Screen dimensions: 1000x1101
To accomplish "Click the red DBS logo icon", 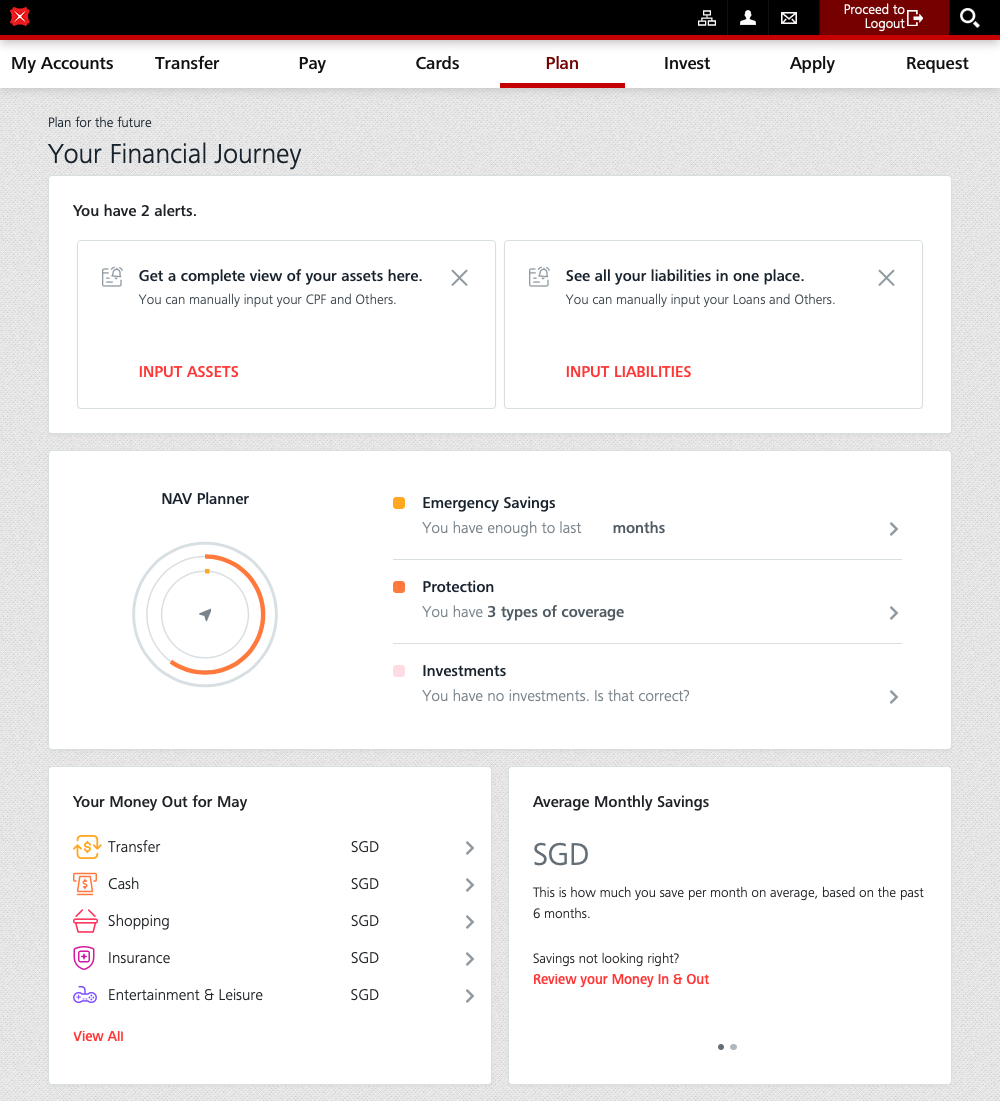I will pyautogui.click(x=20, y=16).
